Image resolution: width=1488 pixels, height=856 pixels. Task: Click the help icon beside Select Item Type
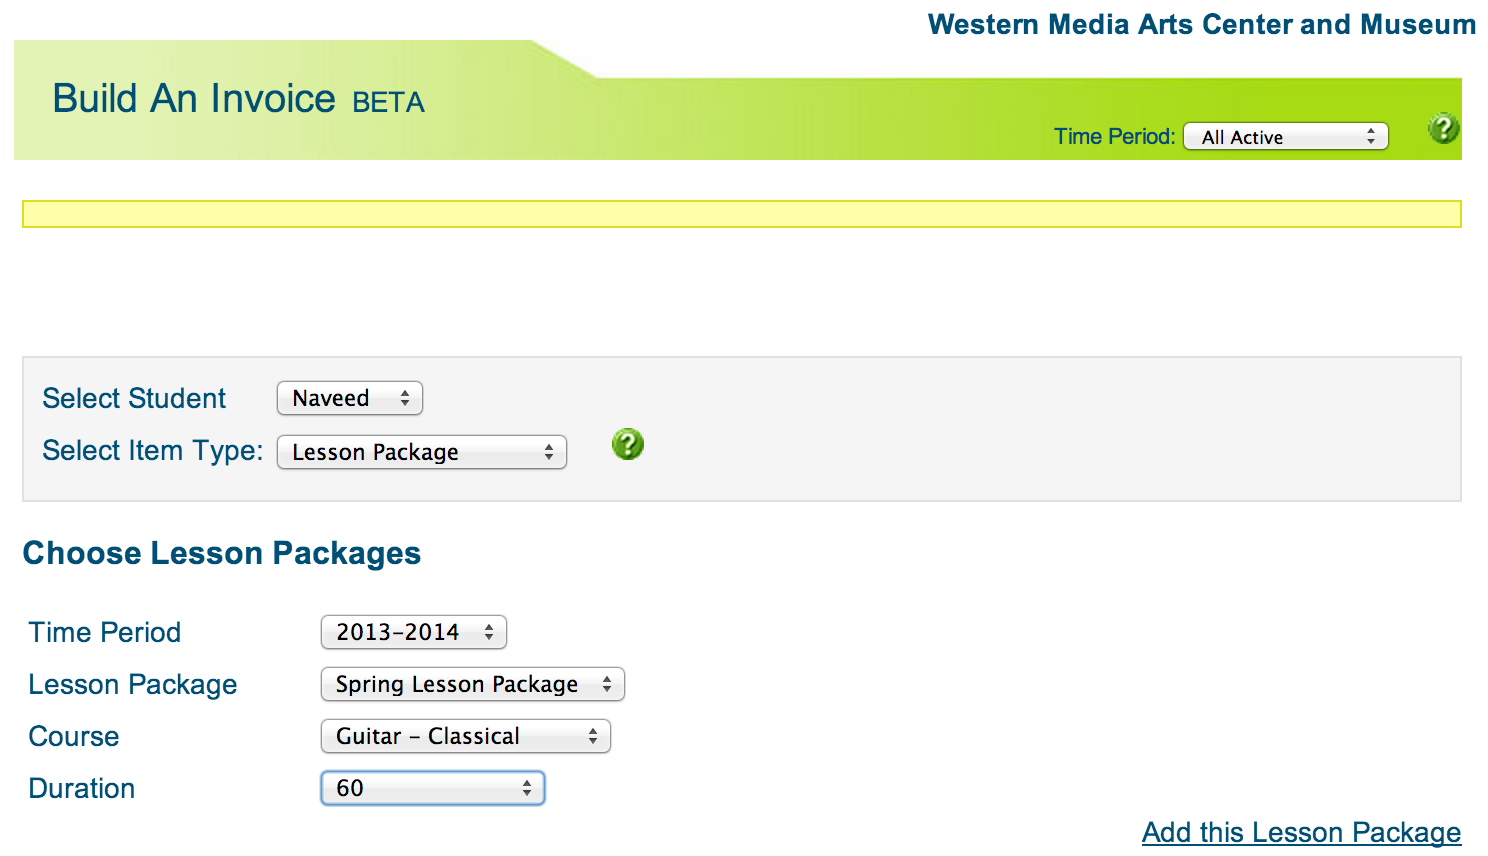[628, 444]
